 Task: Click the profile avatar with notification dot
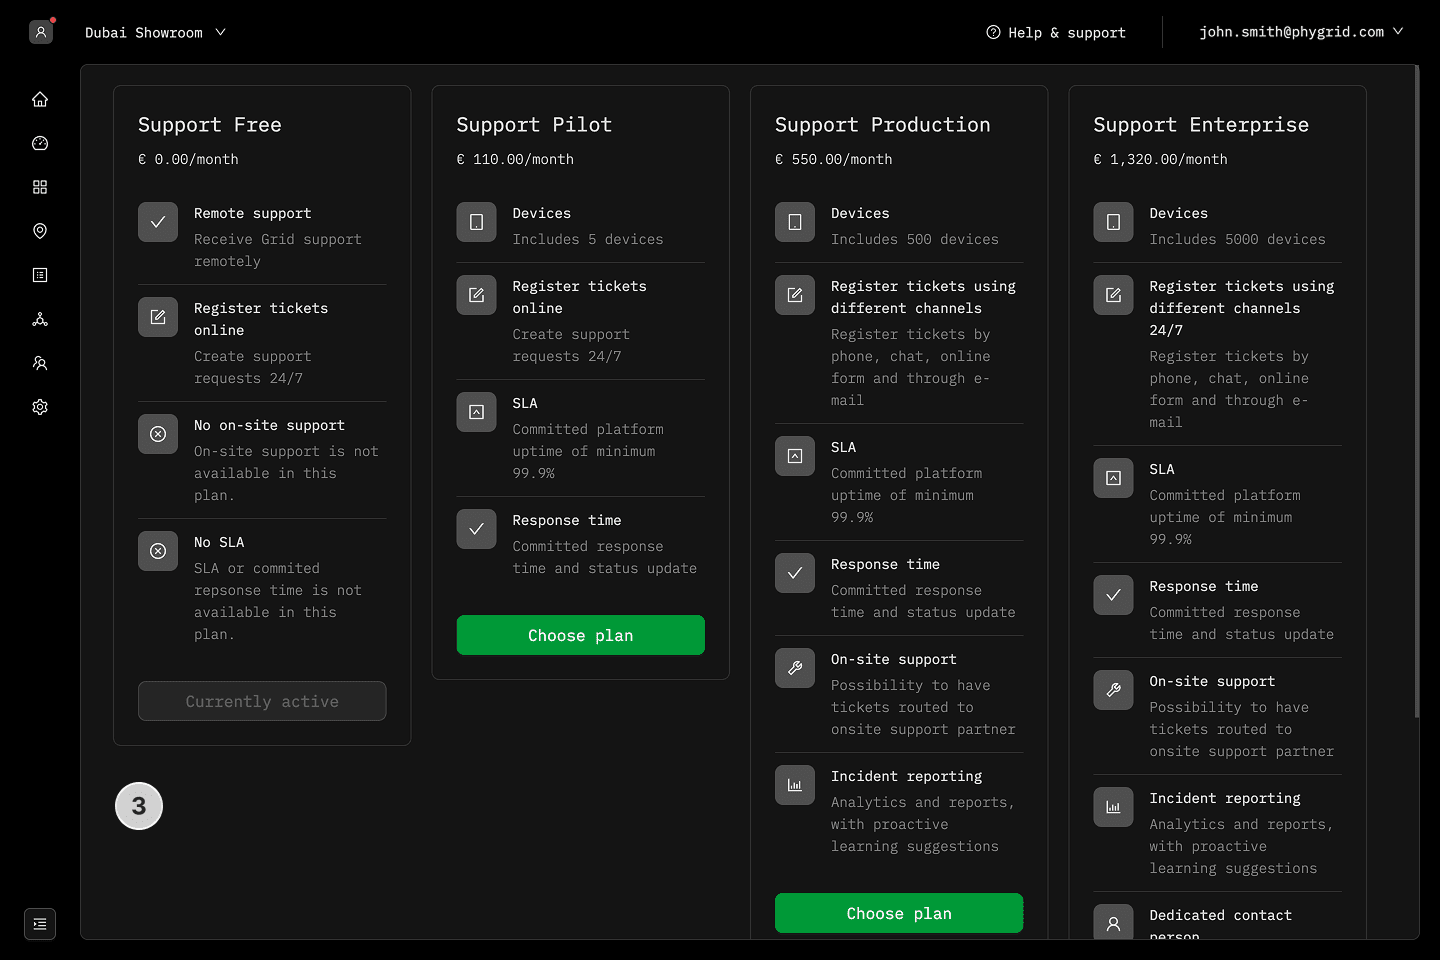[x=41, y=32]
